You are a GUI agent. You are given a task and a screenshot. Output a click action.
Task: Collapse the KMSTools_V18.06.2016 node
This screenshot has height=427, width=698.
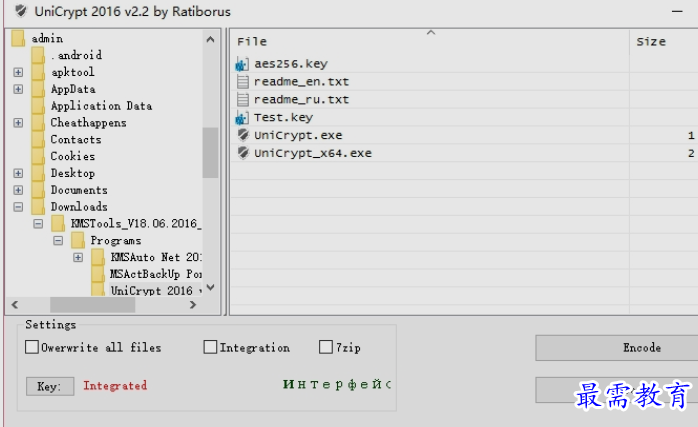[x=38, y=224]
